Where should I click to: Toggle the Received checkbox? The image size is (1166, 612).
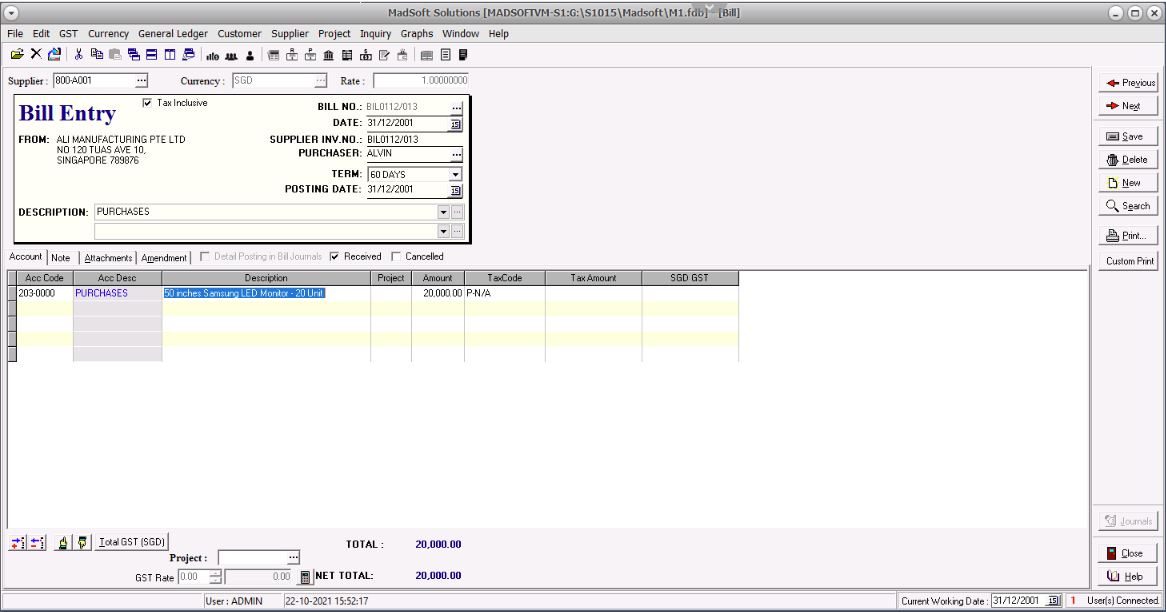coord(335,257)
